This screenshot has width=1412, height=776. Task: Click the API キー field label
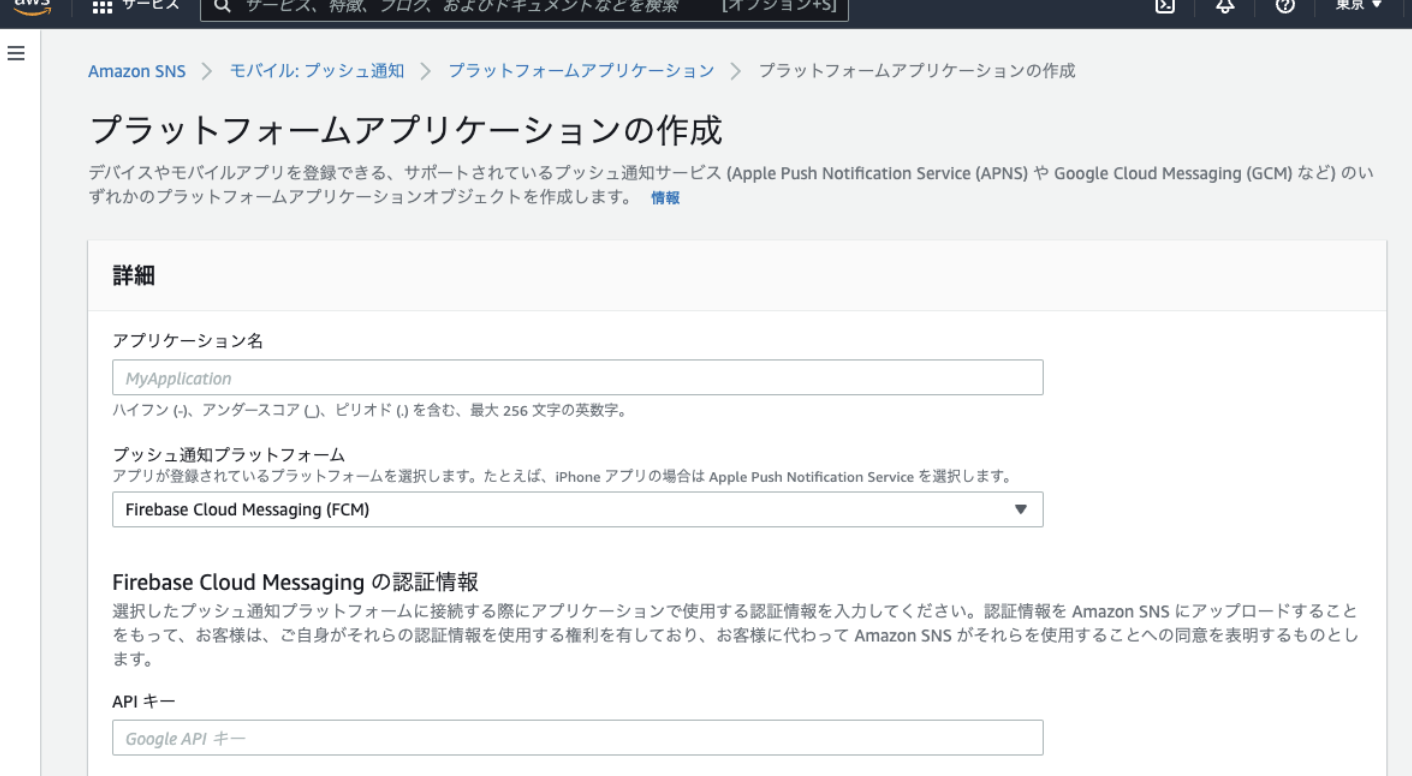pyautogui.click(x=144, y=701)
